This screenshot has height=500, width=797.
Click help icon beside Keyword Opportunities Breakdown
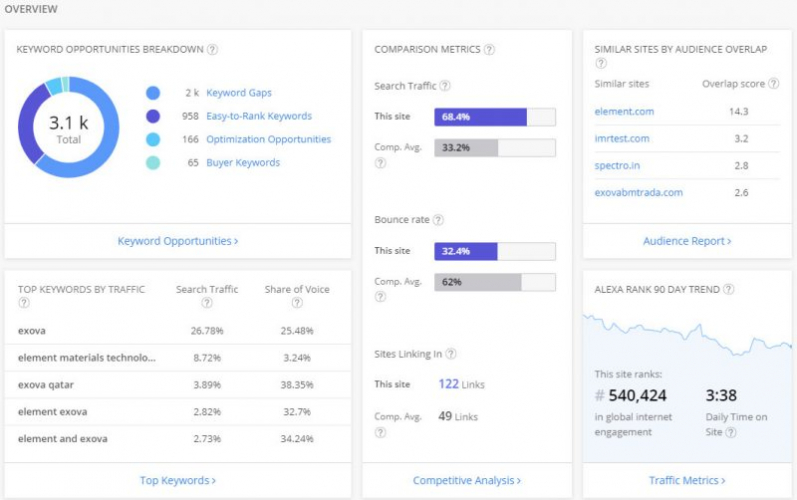click(x=213, y=50)
